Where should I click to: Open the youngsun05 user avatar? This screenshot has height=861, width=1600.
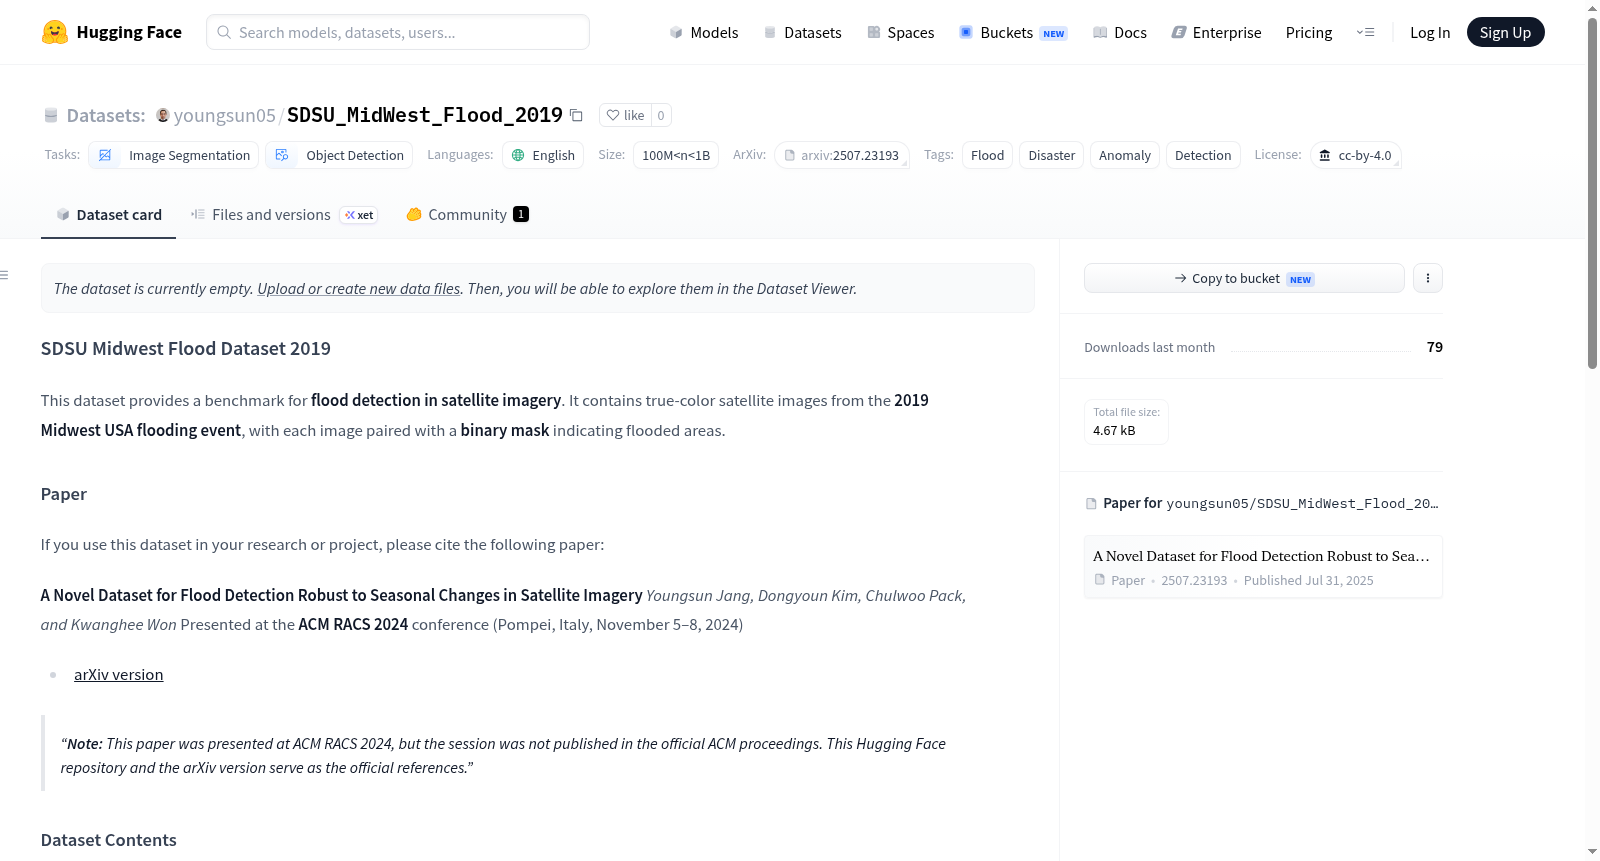[x=163, y=115]
